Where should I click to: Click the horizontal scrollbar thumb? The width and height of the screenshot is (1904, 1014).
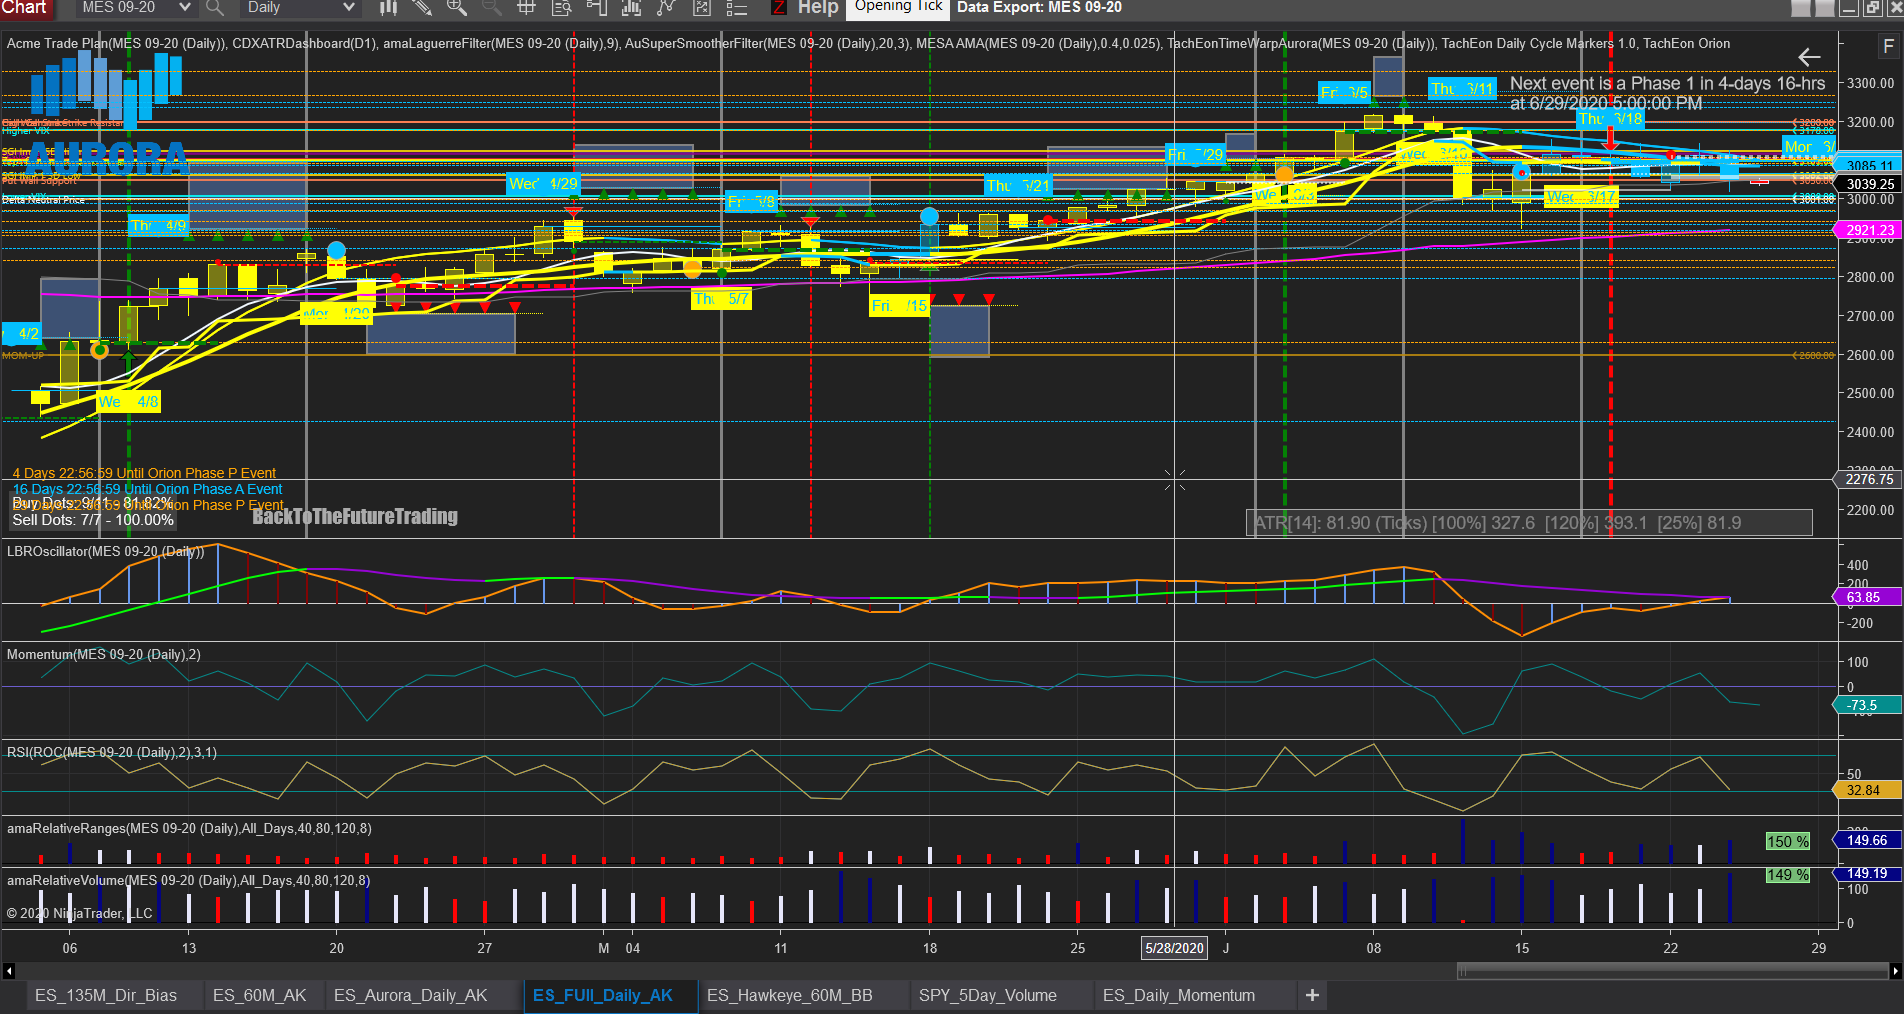[1673, 971]
